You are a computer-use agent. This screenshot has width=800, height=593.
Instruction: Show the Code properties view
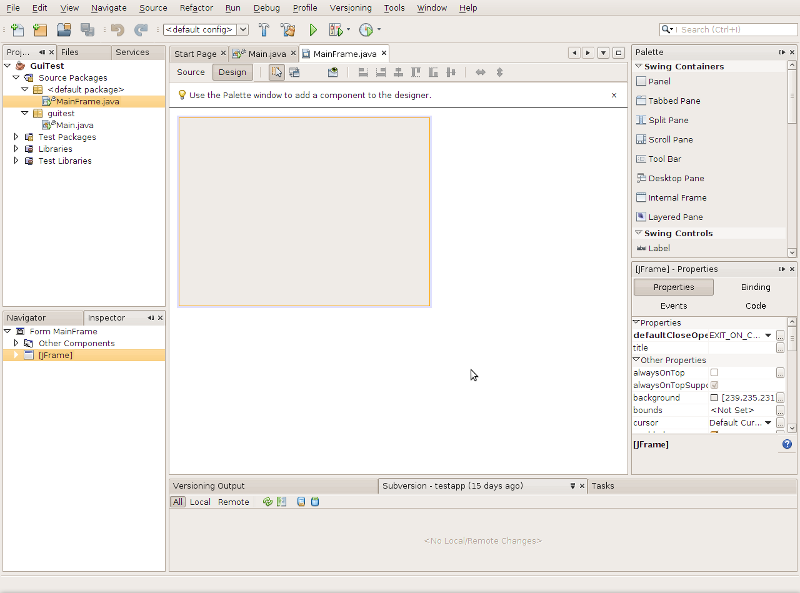[x=755, y=306]
